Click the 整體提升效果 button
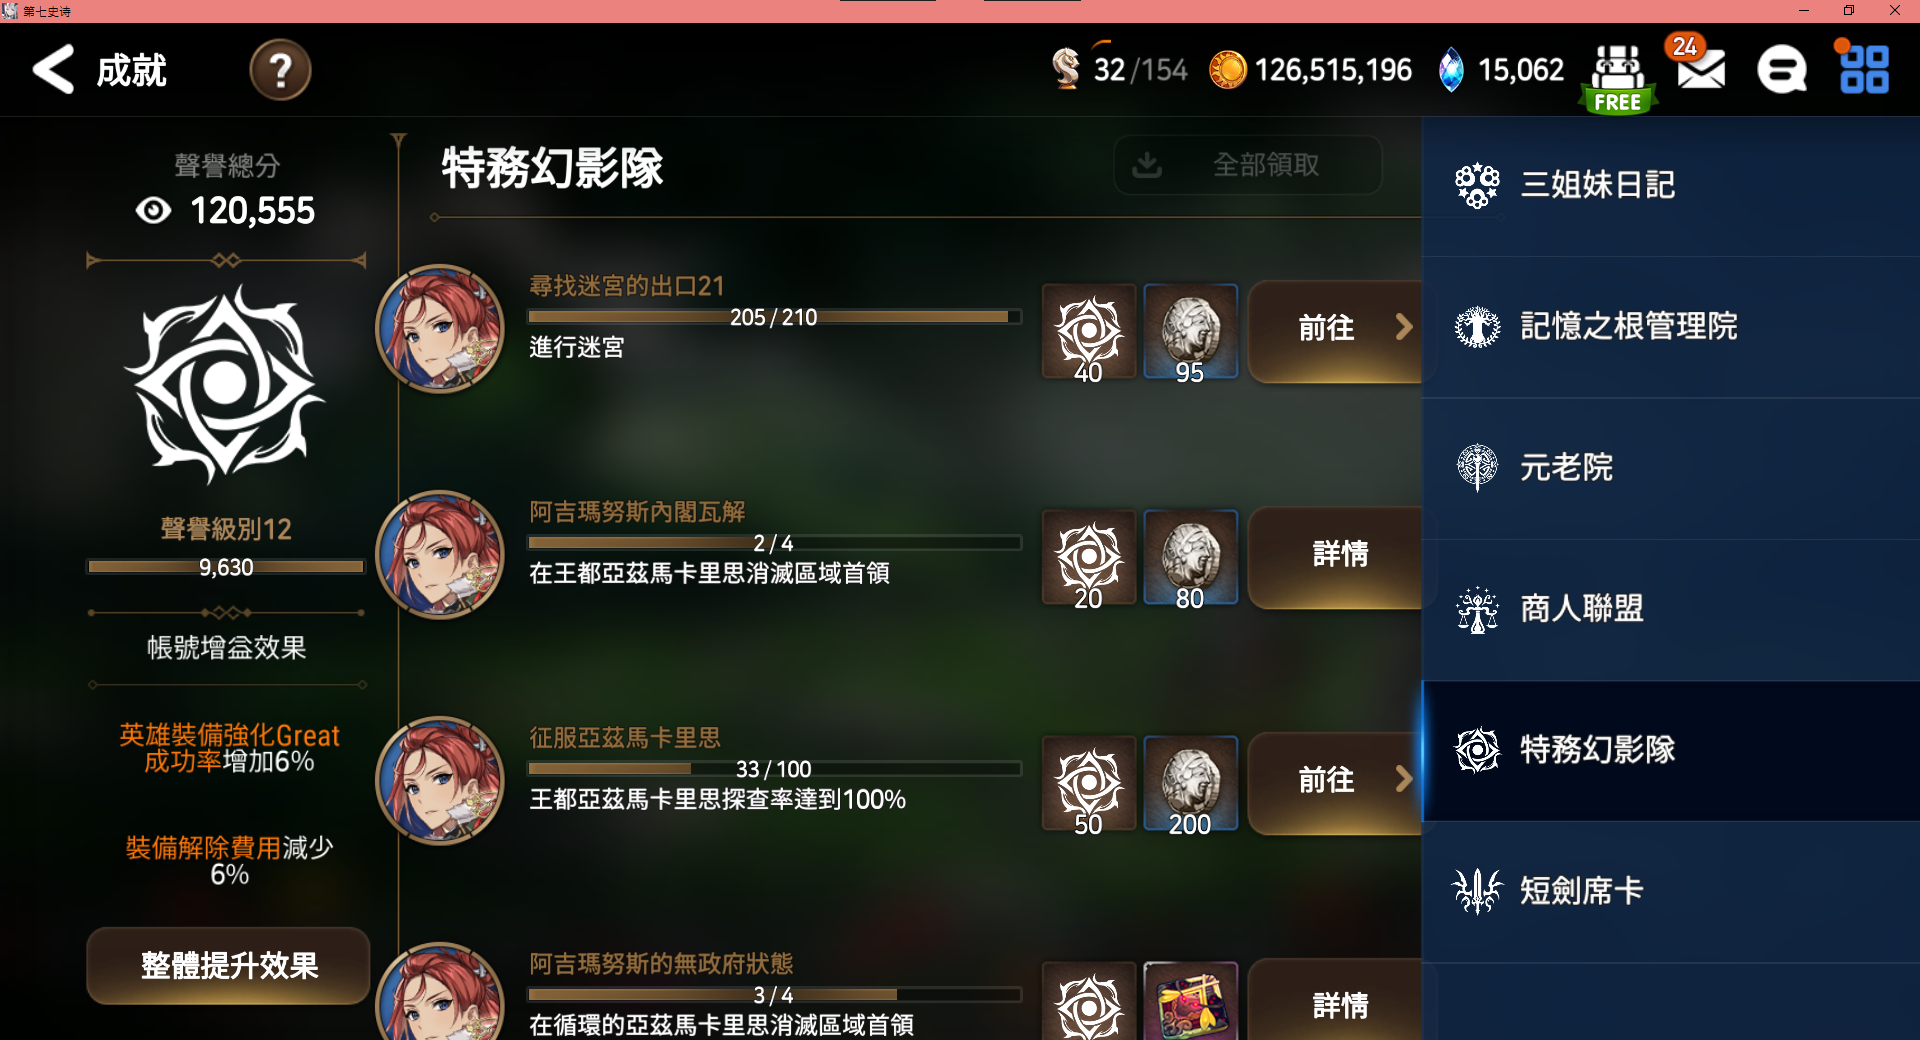 pos(229,965)
